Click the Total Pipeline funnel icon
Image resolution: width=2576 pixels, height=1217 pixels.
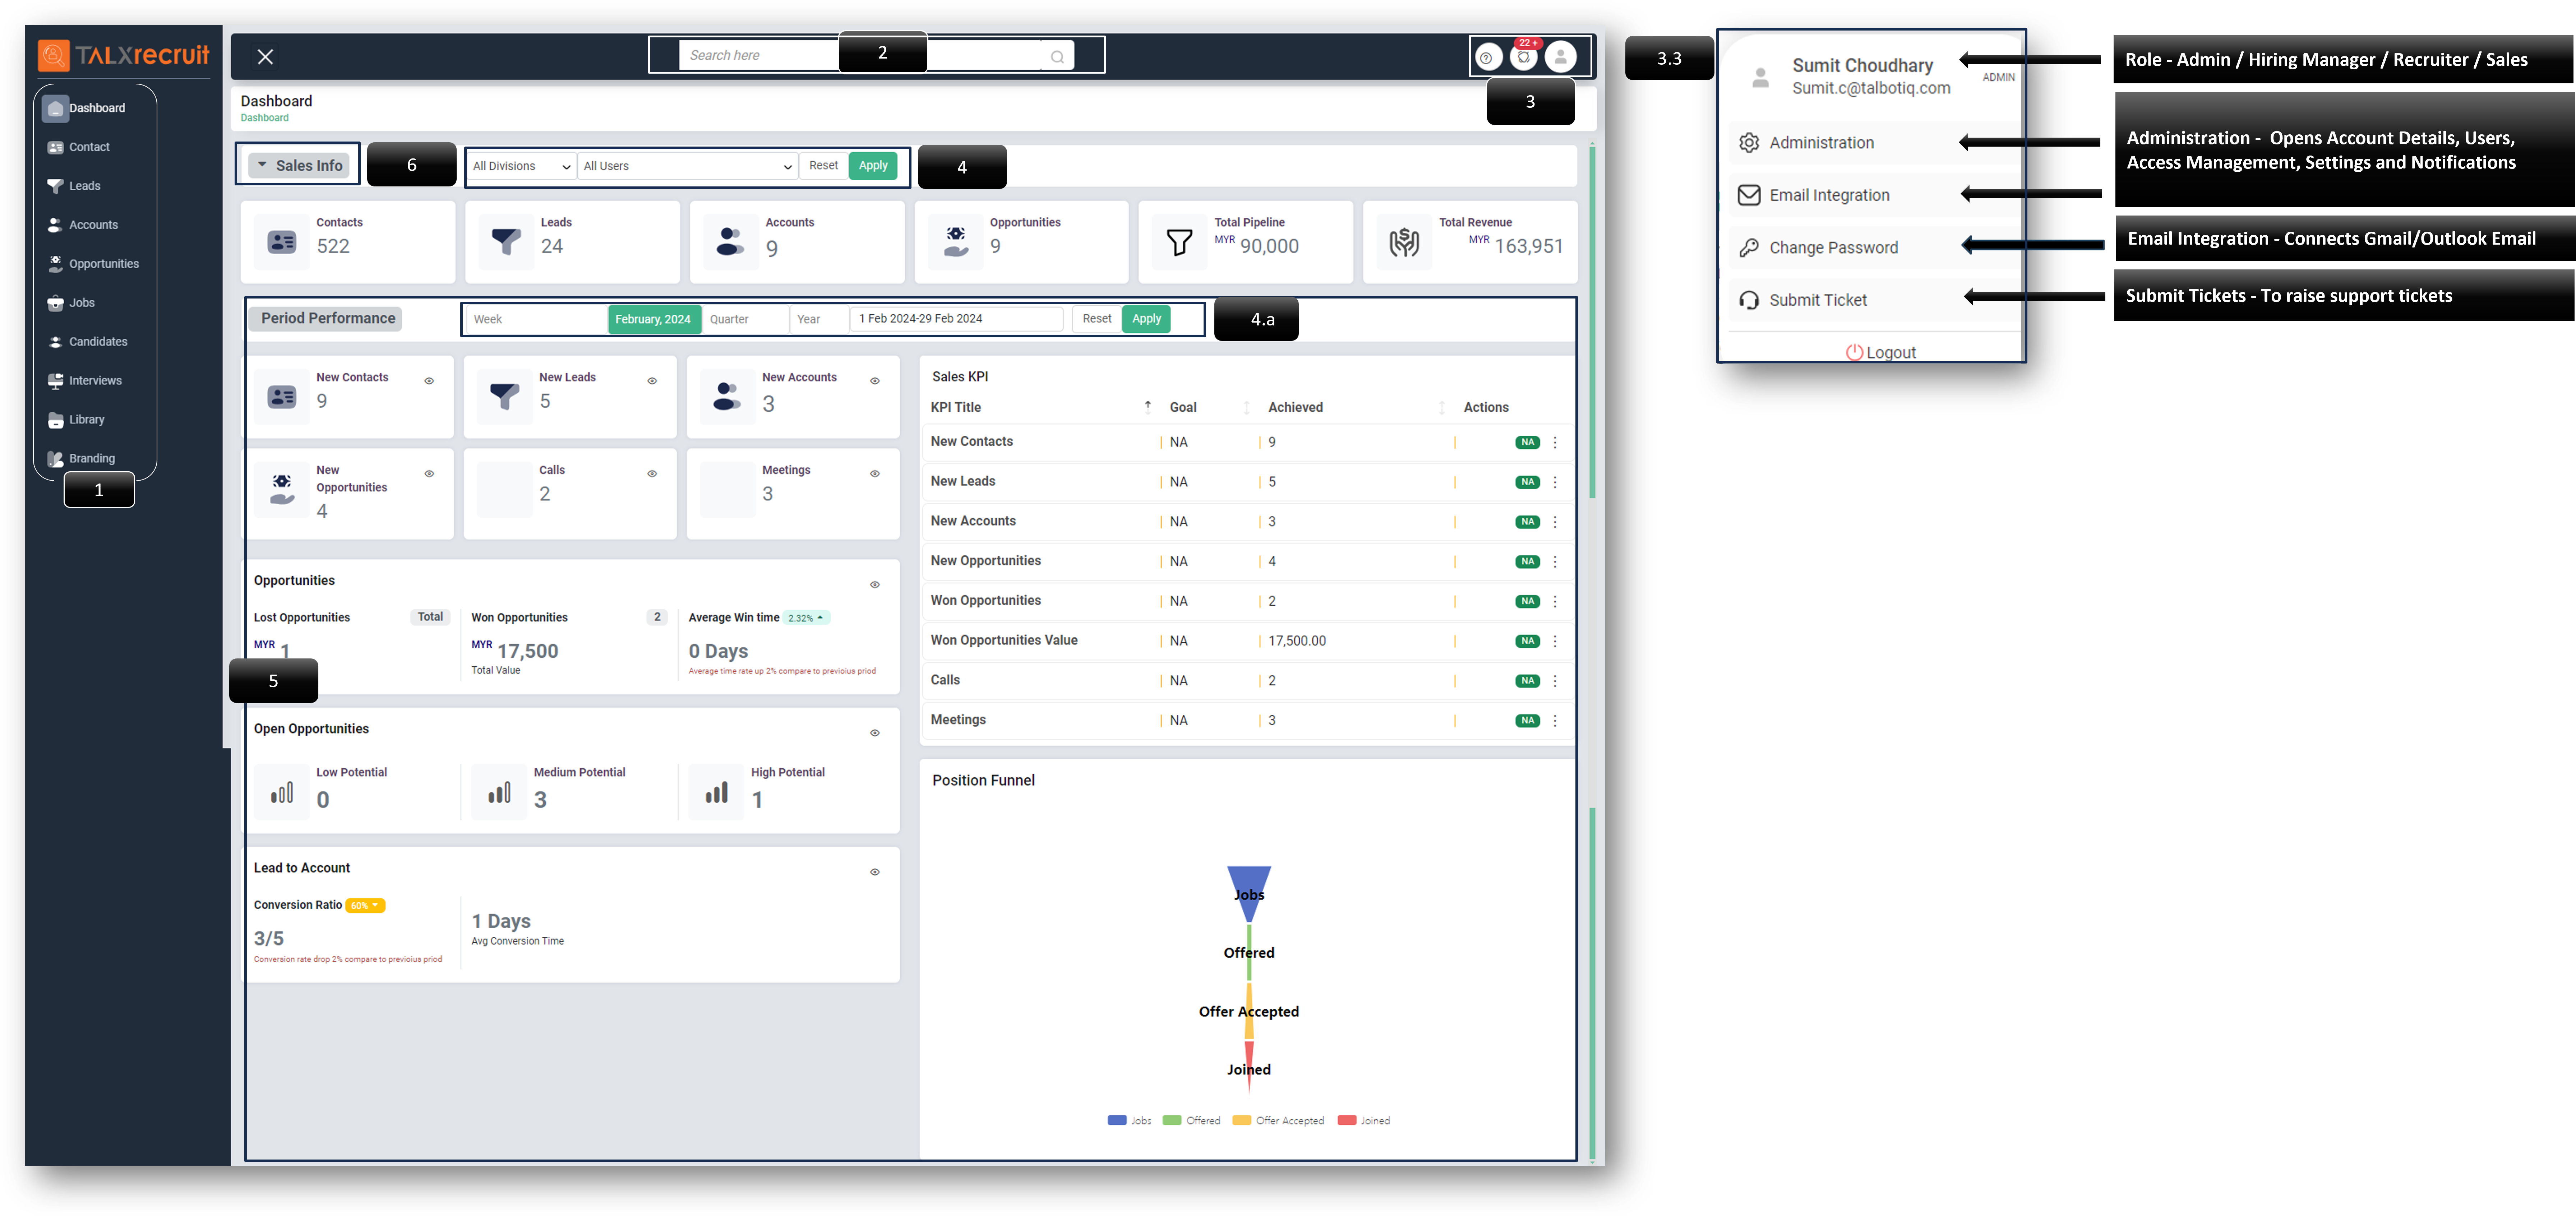pyautogui.click(x=1179, y=242)
